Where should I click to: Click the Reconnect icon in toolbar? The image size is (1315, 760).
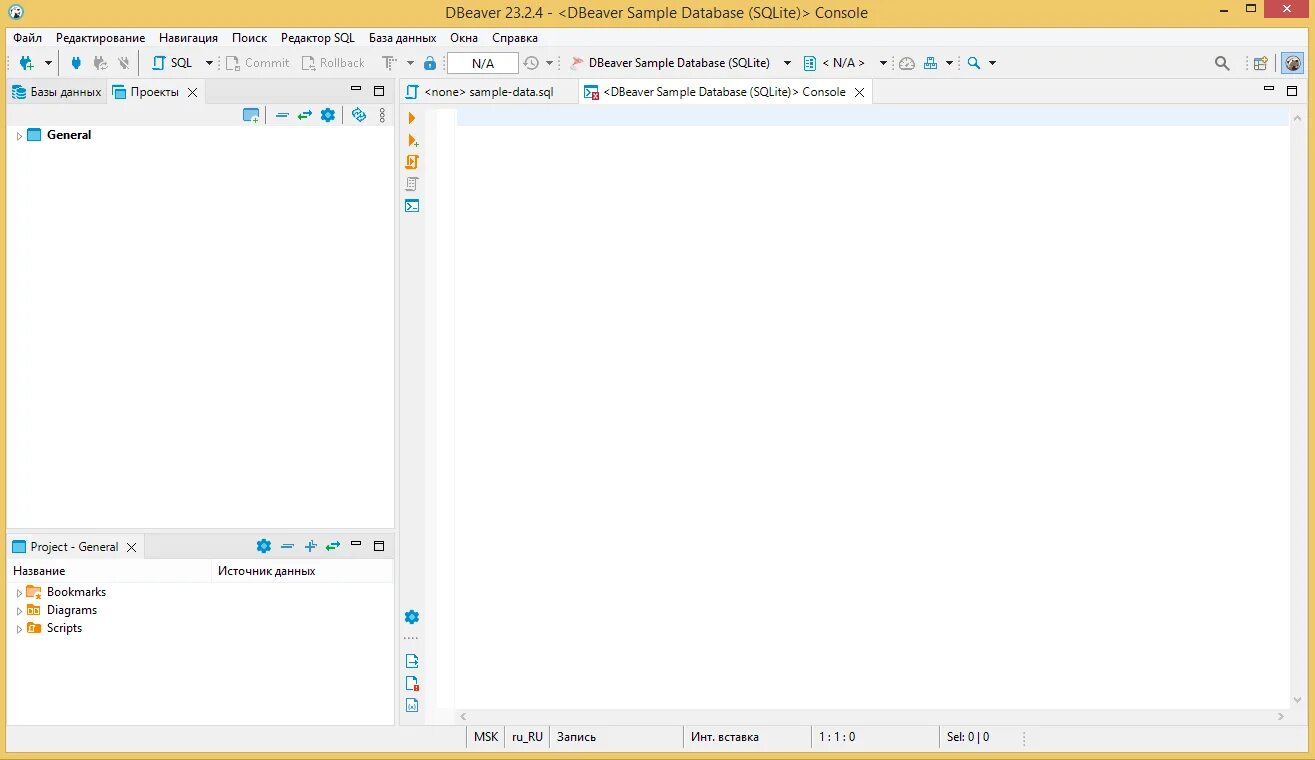click(x=100, y=63)
